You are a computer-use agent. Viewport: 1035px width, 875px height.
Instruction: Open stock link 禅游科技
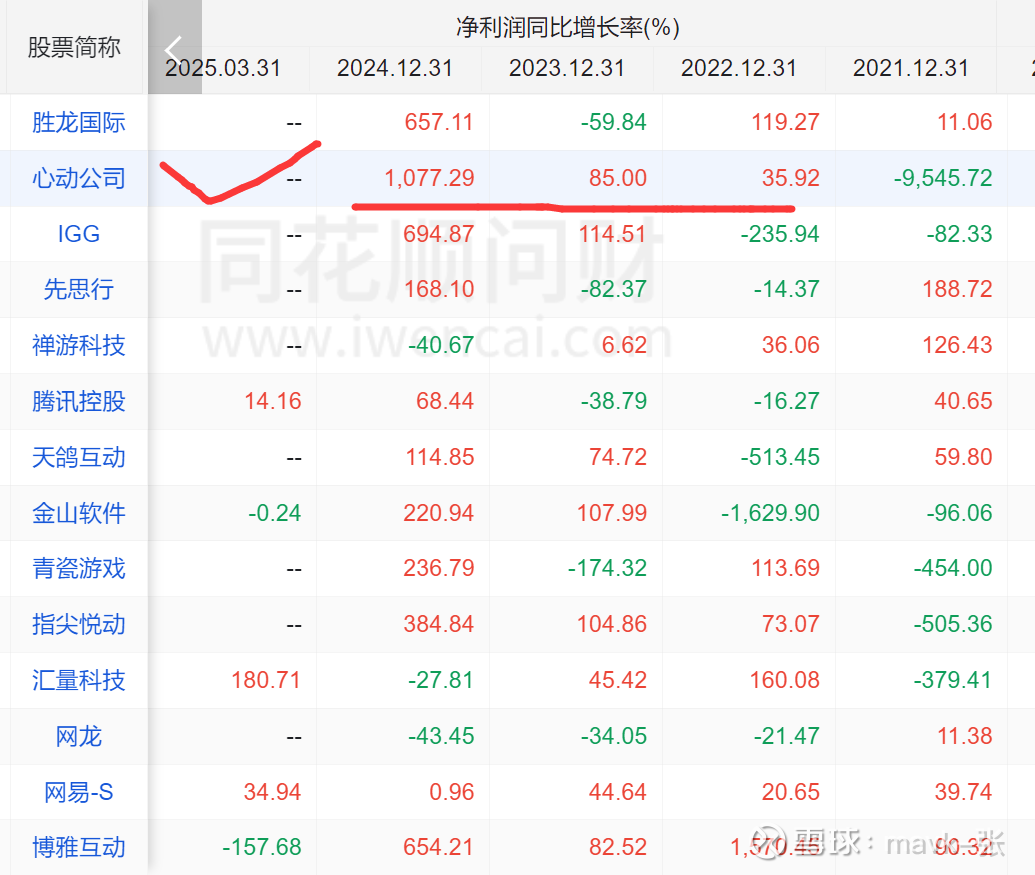(x=79, y=345)
